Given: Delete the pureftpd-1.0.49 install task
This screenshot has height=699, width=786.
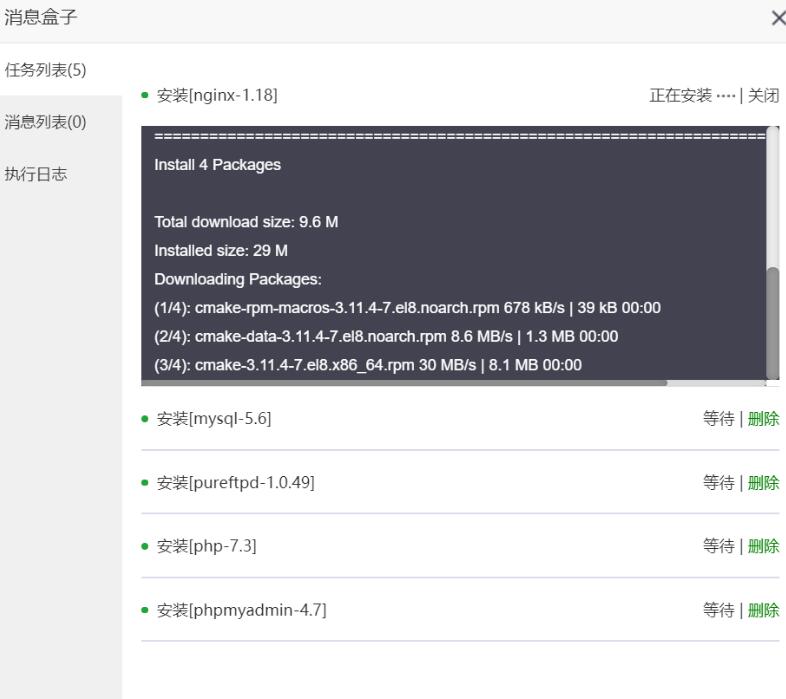Looking at the screenshot, I should (x=763, y=482).
